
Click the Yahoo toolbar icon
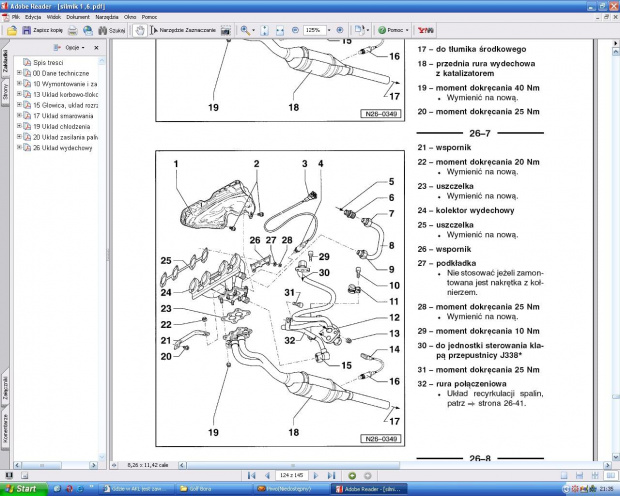coord(426,30)
